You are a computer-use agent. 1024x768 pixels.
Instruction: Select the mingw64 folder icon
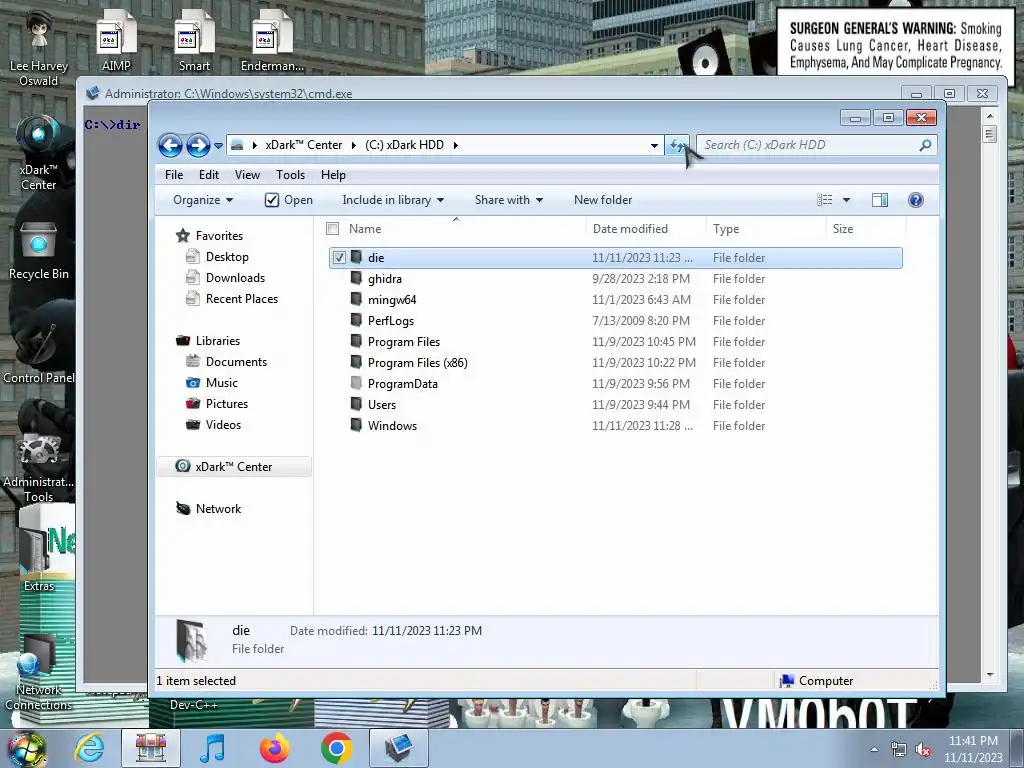pos(356,299)
